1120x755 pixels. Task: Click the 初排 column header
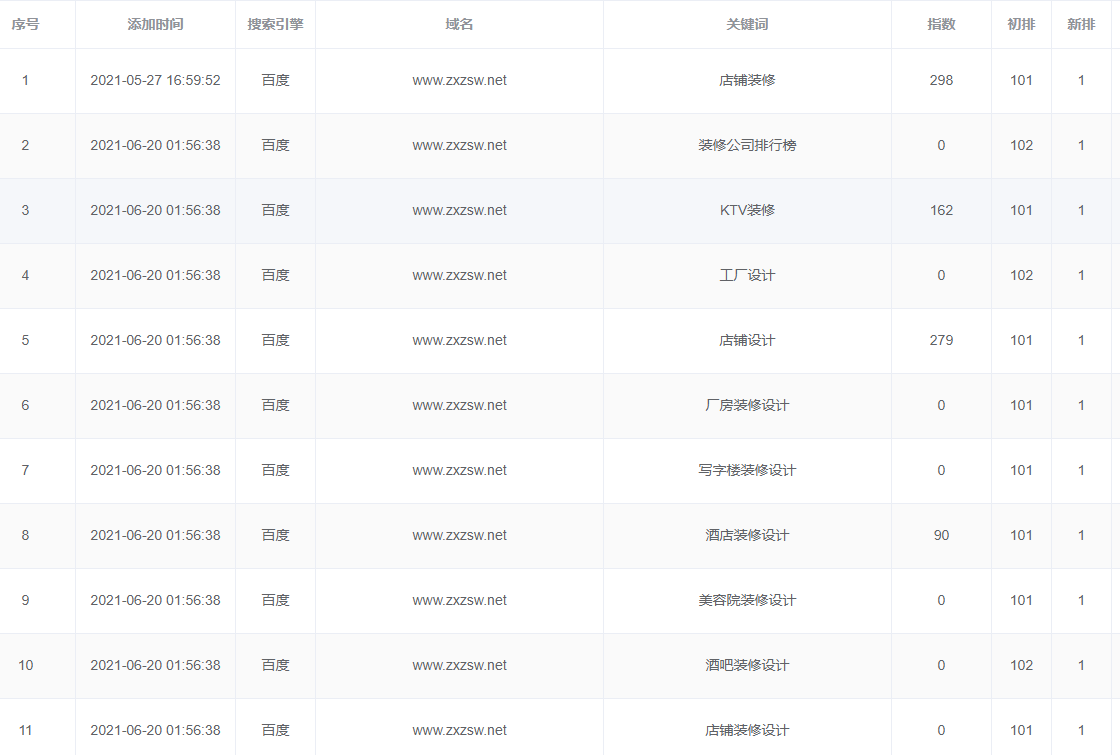coord(1021,24)
